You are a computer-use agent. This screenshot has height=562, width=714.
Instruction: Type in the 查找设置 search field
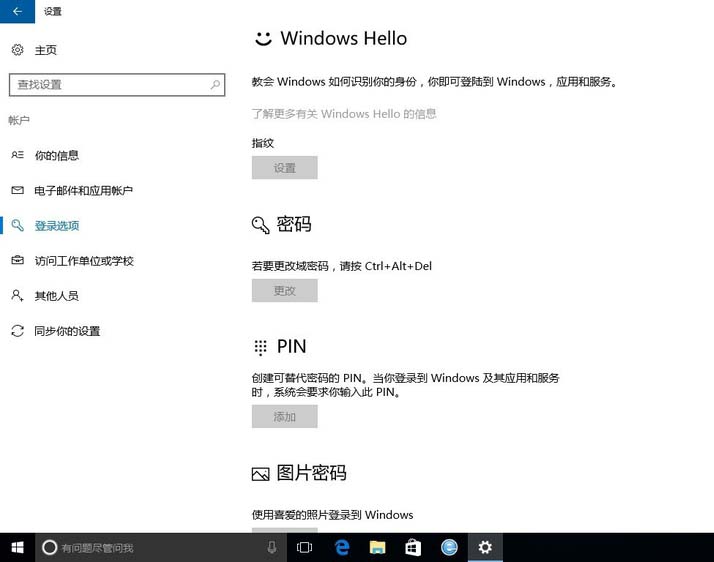point(108,85)
